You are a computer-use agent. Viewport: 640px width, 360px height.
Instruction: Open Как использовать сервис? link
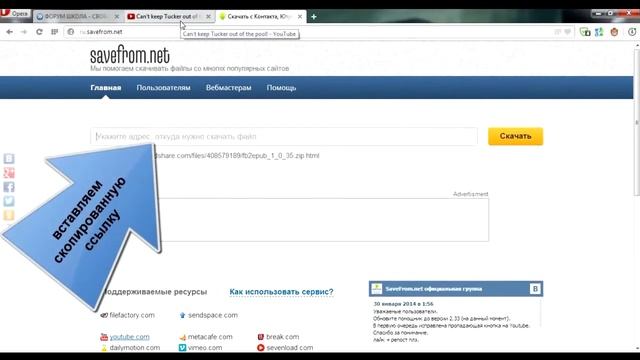[281, 292]
